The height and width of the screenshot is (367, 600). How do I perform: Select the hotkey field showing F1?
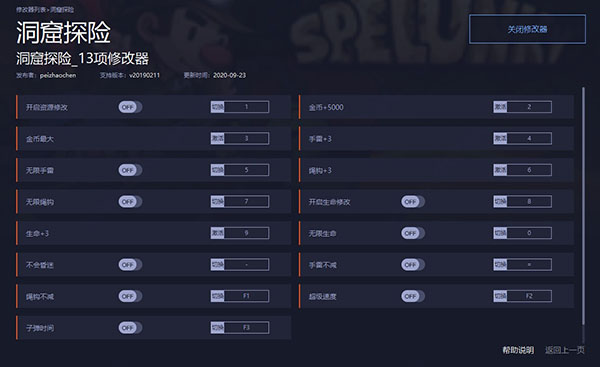click(x=246, y=296)
